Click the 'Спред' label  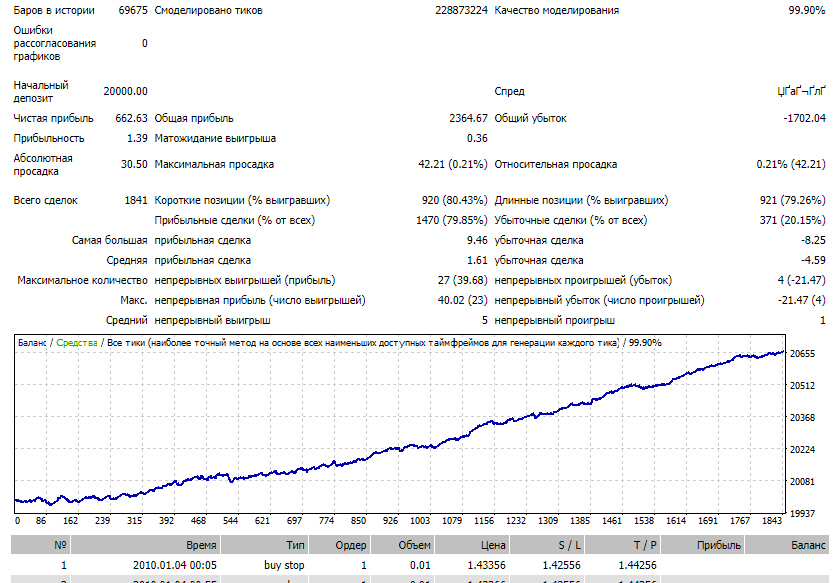coord(509,91)
